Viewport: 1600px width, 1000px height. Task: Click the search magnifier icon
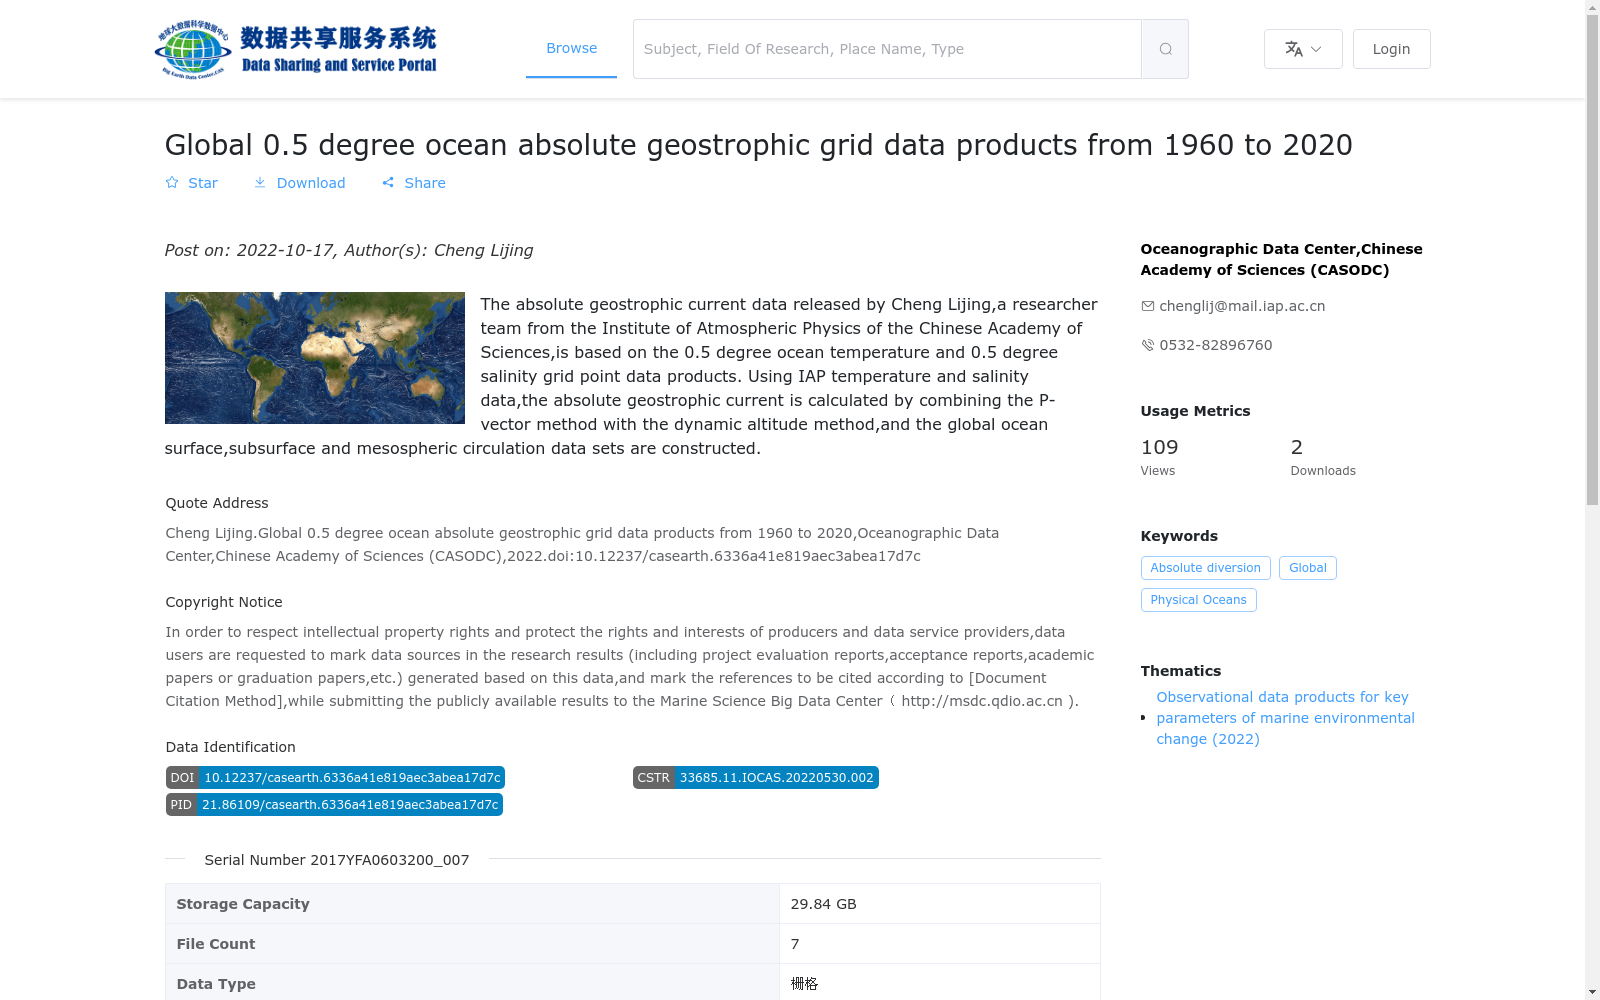click(1165, 49)
